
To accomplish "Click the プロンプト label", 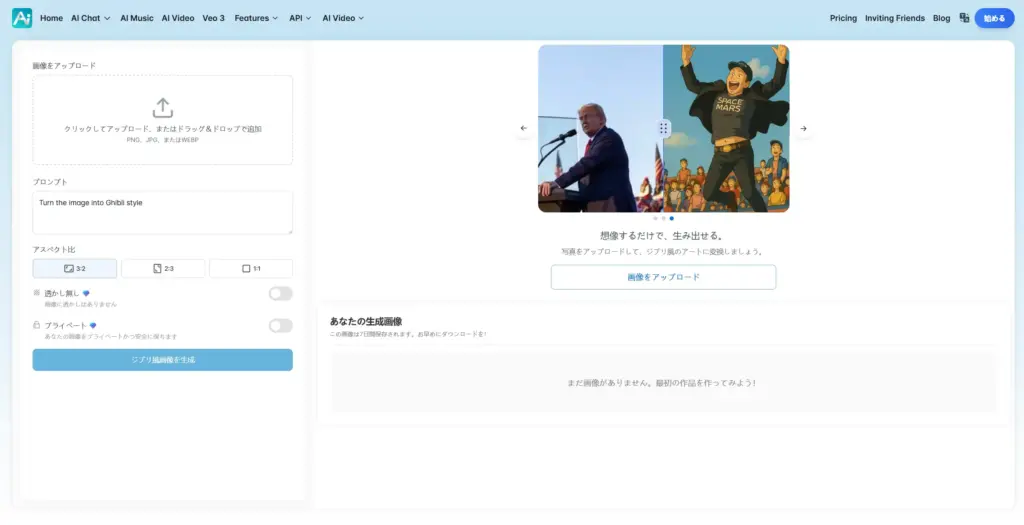I will (x=50, y=182).
